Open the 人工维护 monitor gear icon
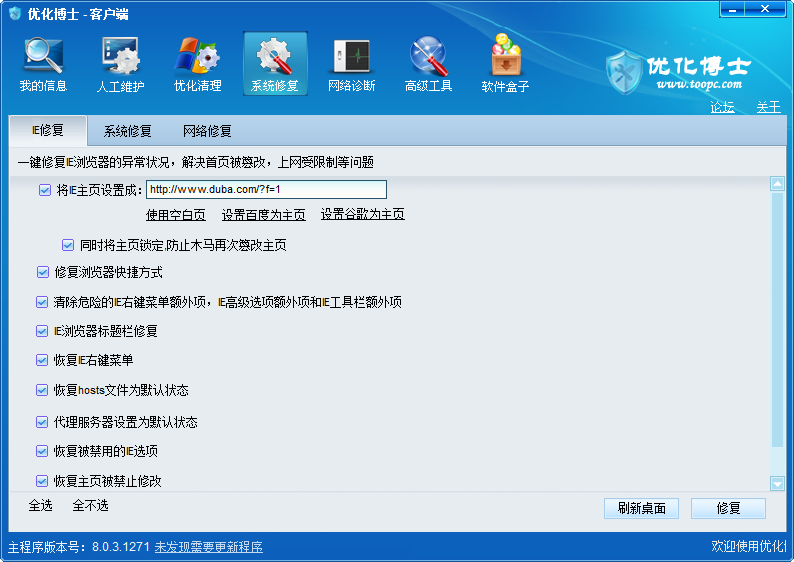Image resolution: width=794 pixels, height=562 pixels. click(121, 56)
